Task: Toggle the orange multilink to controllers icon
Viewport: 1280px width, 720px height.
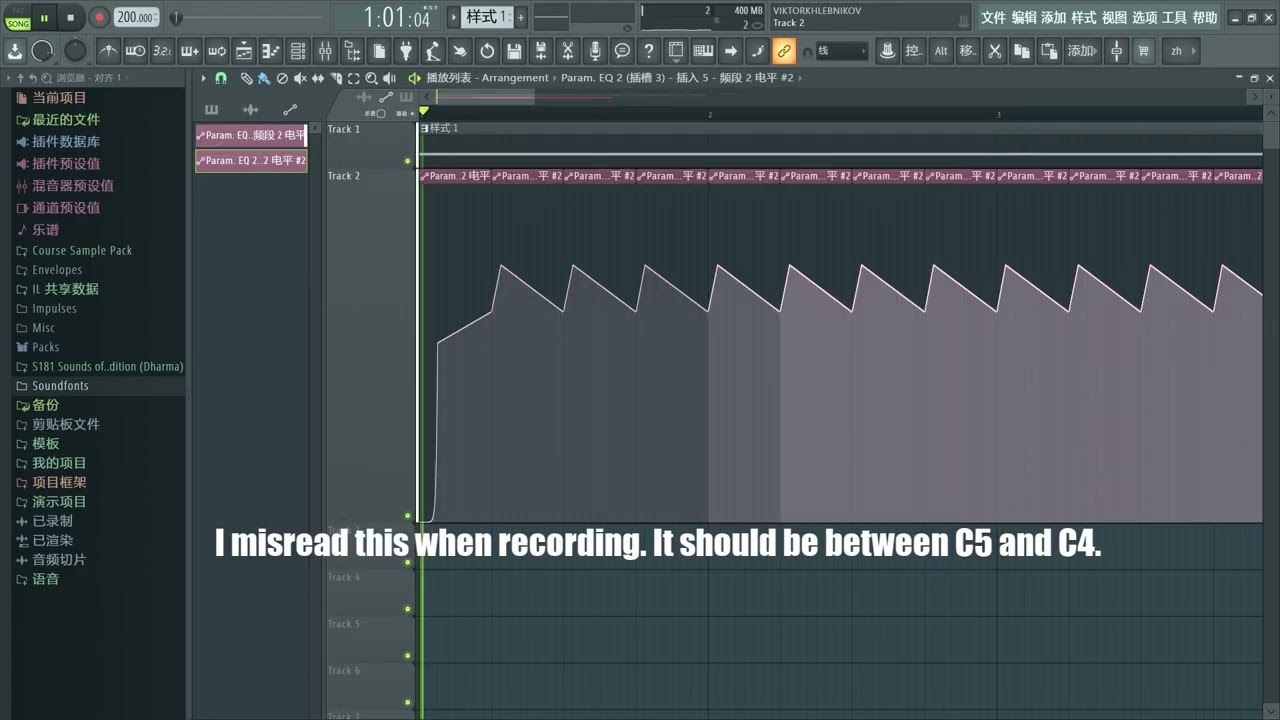Action: point(784,51)
